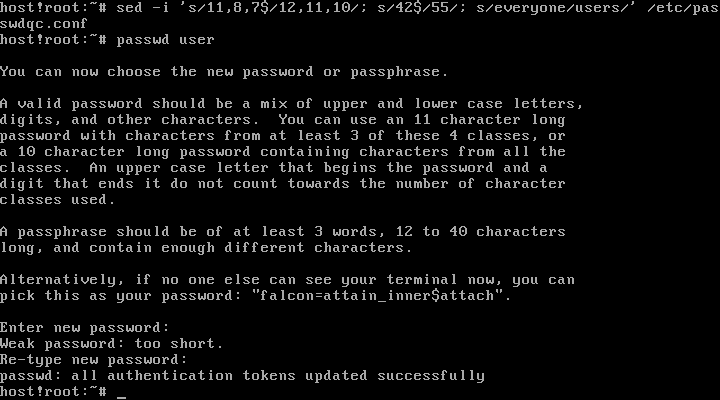Click the blinking cursor at the last prompt
This screenshot has width=720, height=400.
[121, 393]
